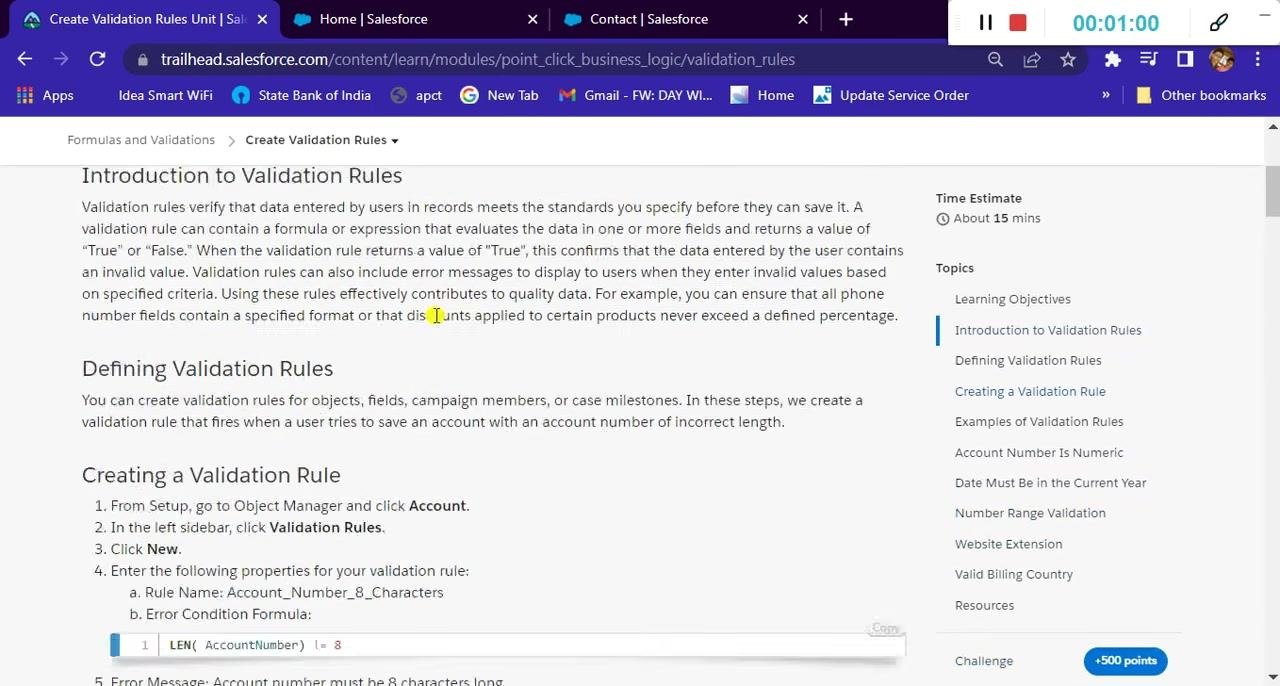This screenshot has height=686, width=1280.
Task: Click the recorder annotation pen icon
Action: tap(1219, 23)
